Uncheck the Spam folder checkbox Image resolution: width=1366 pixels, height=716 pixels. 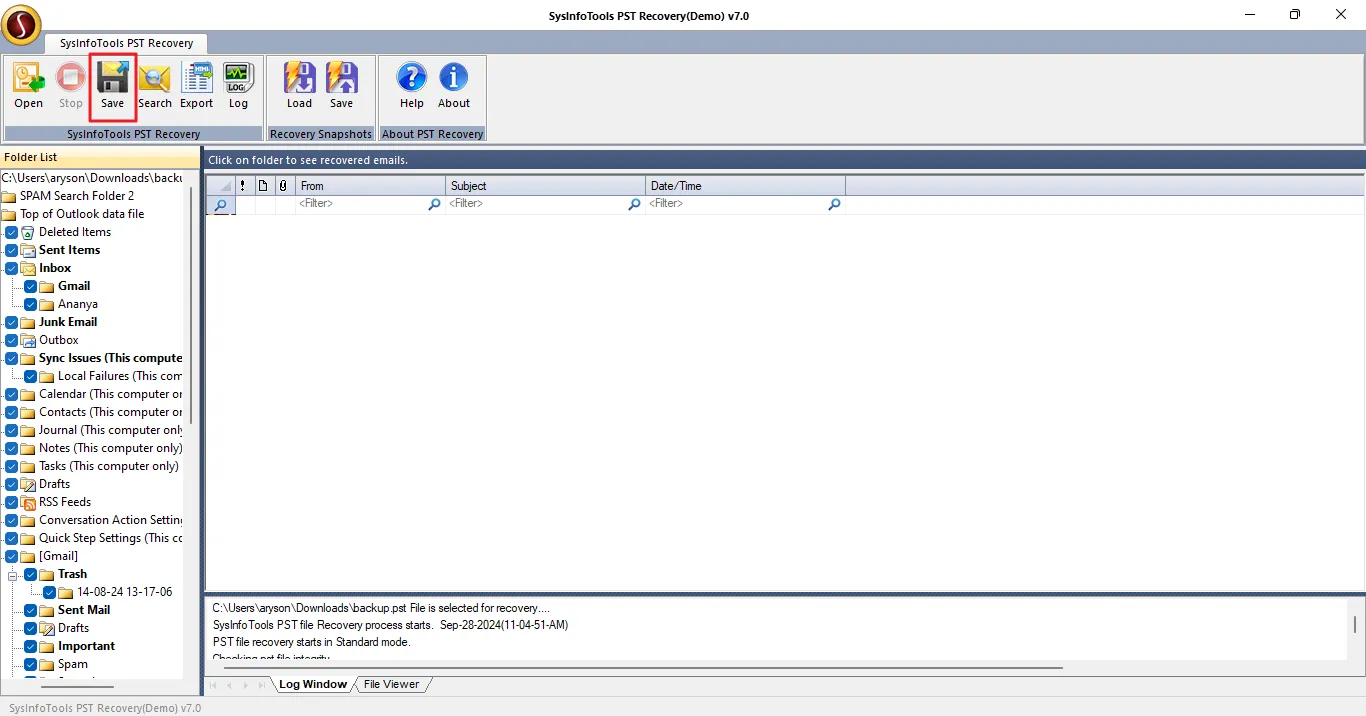[31, 664]
